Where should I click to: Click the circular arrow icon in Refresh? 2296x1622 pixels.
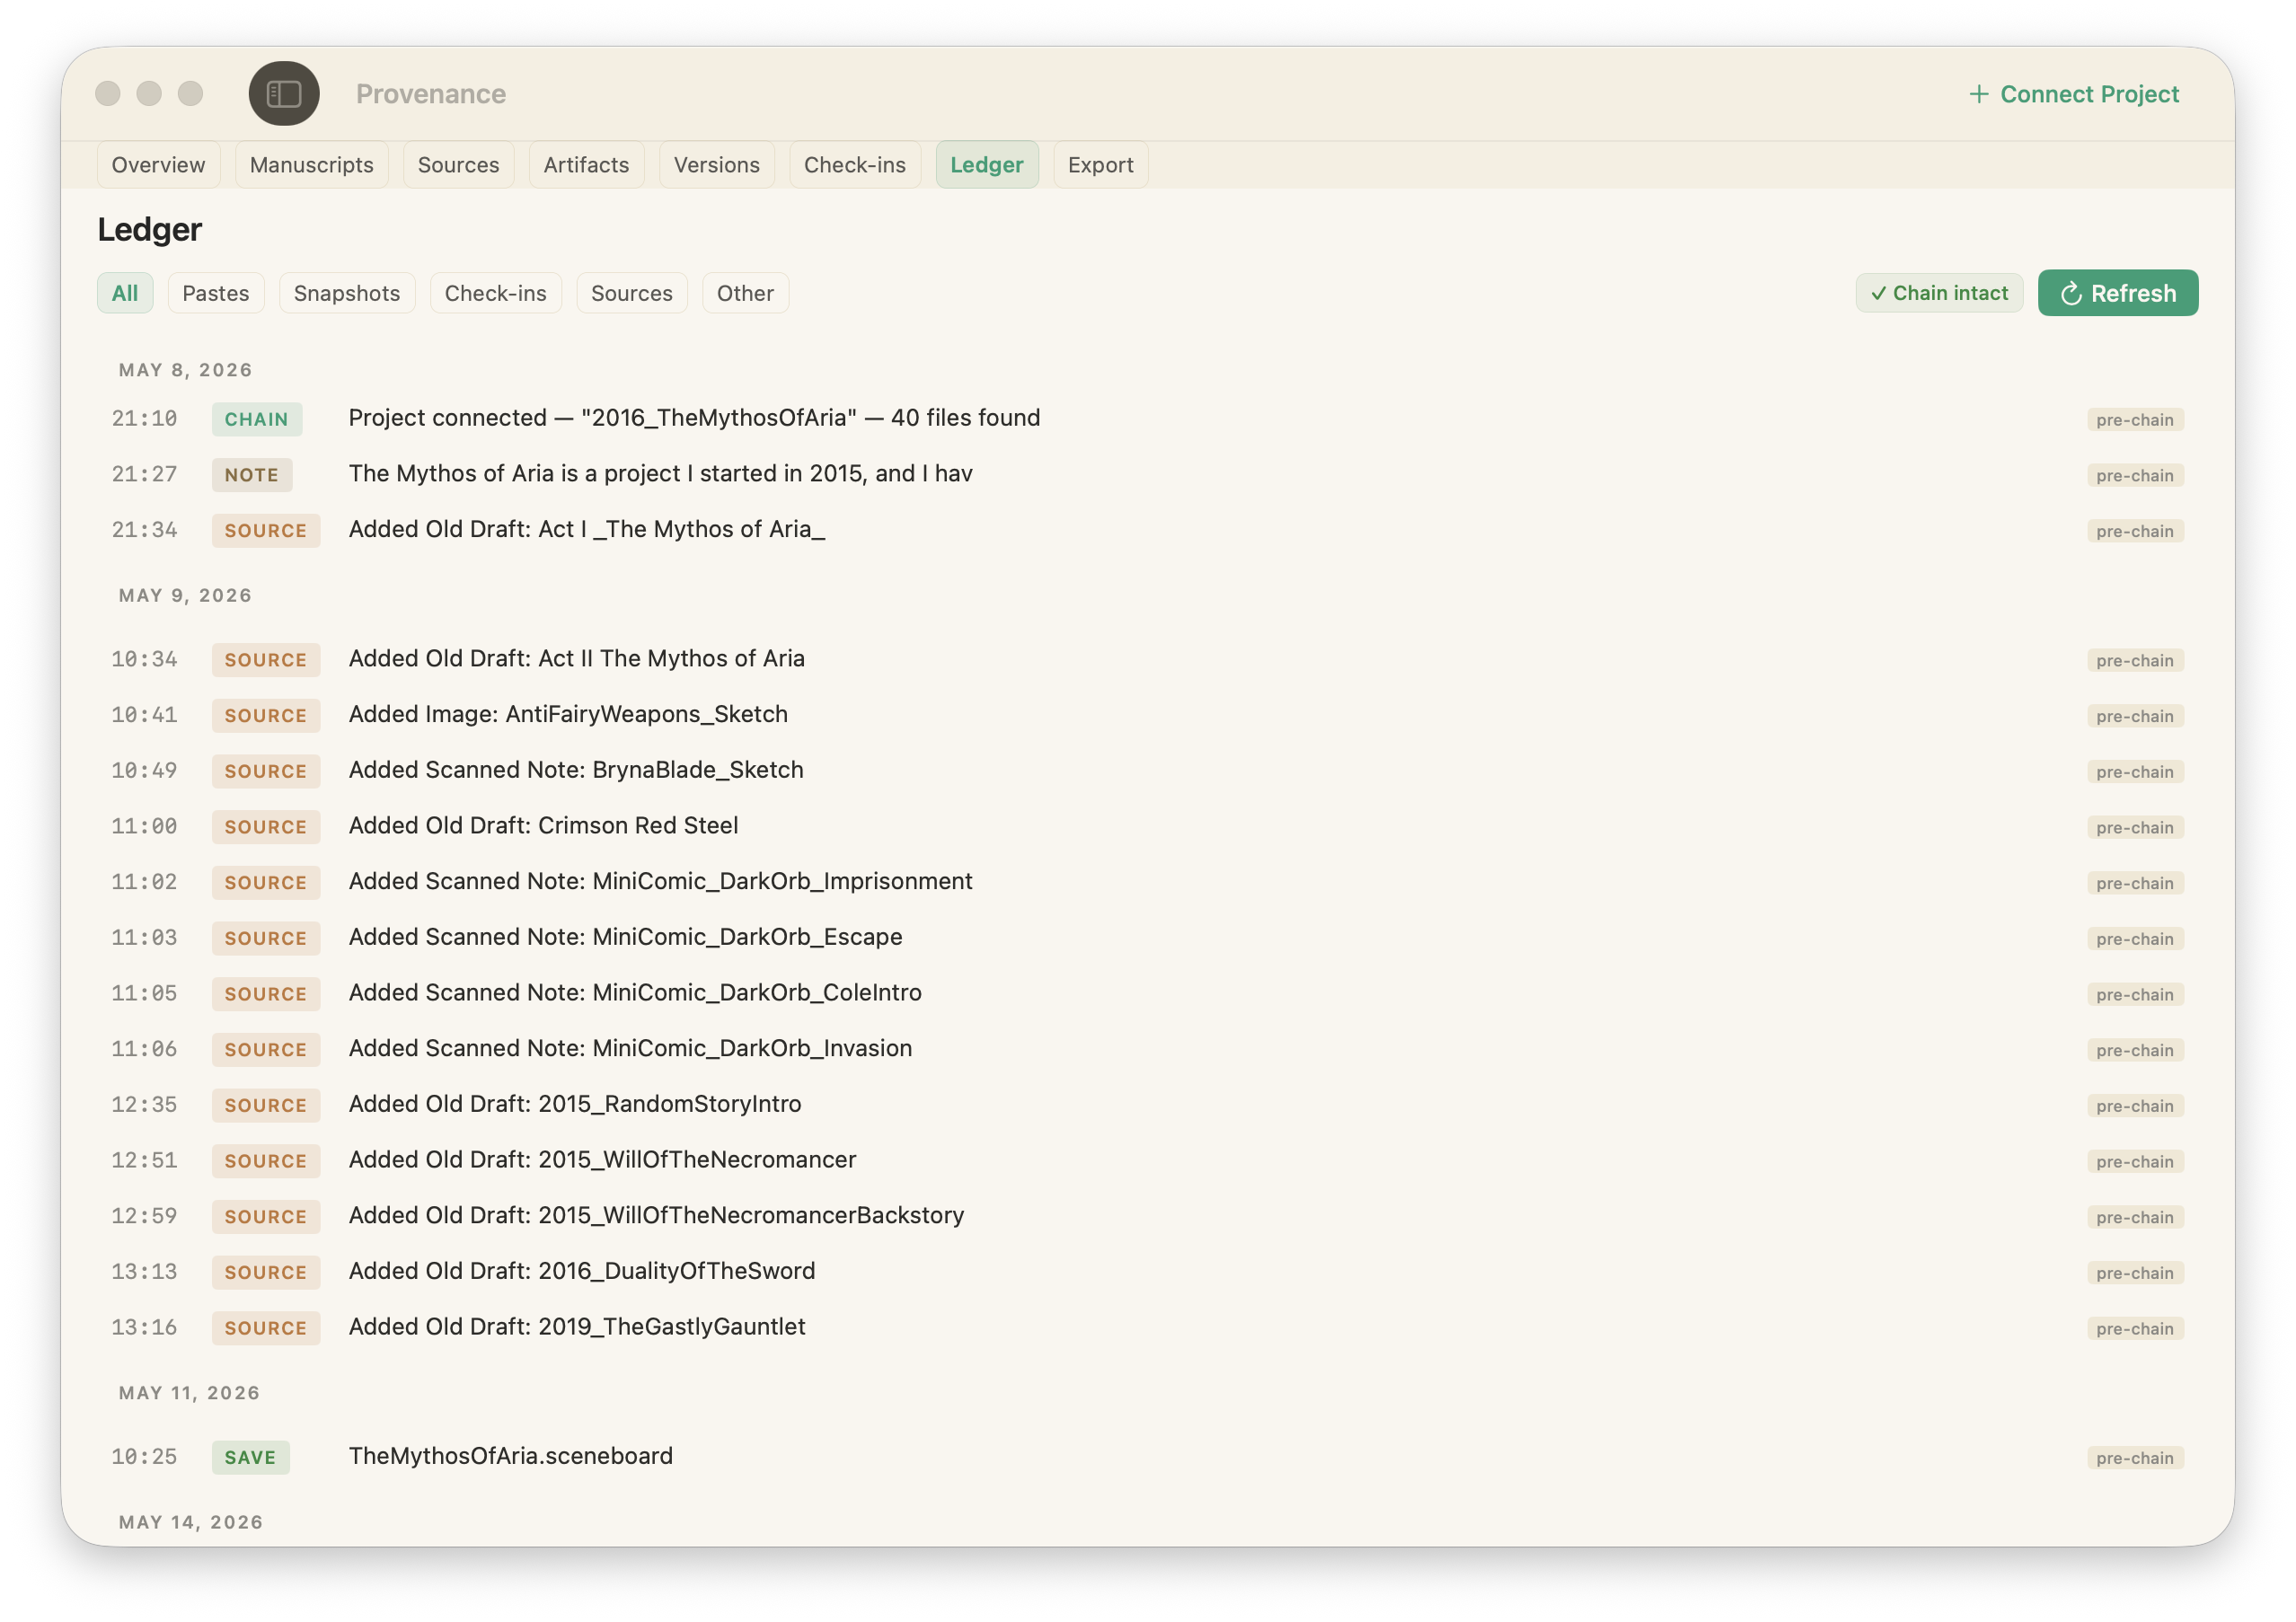(2071, 294)
